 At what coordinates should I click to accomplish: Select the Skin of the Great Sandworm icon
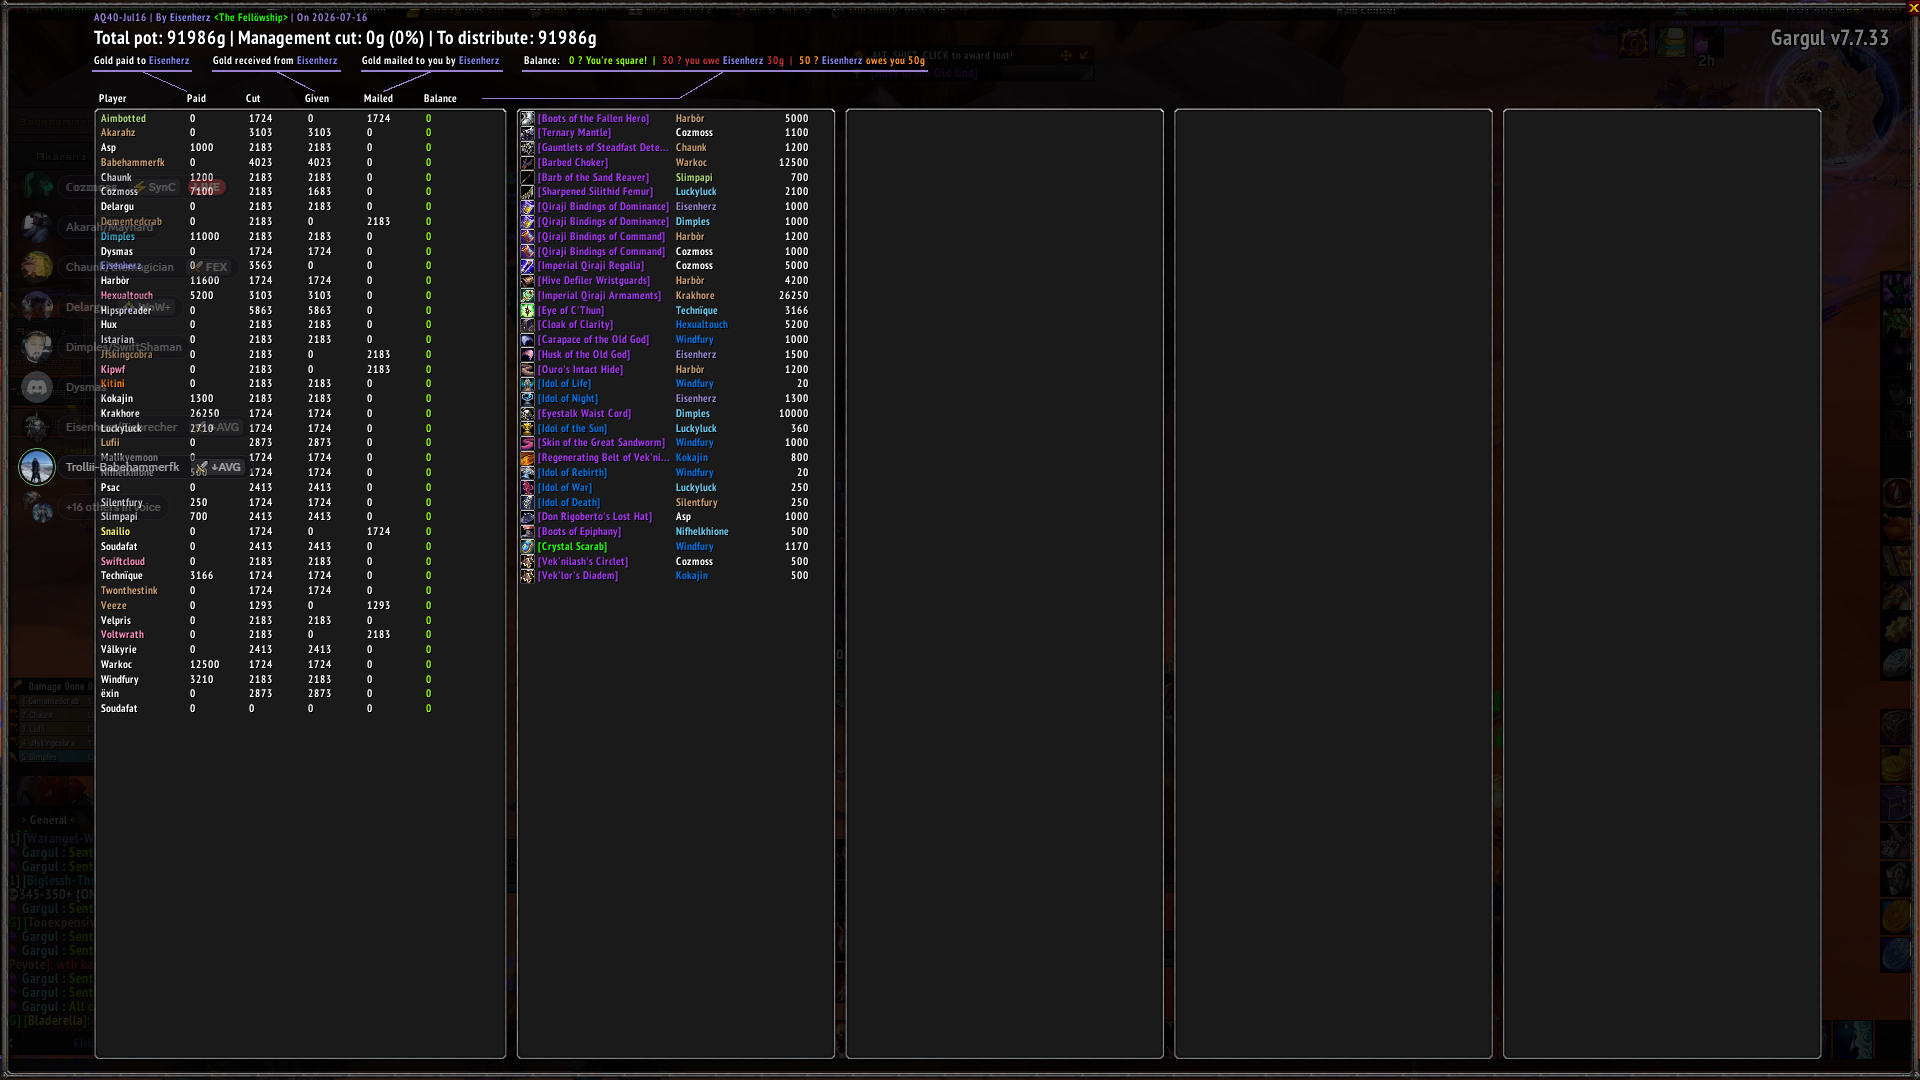point(527,443)
